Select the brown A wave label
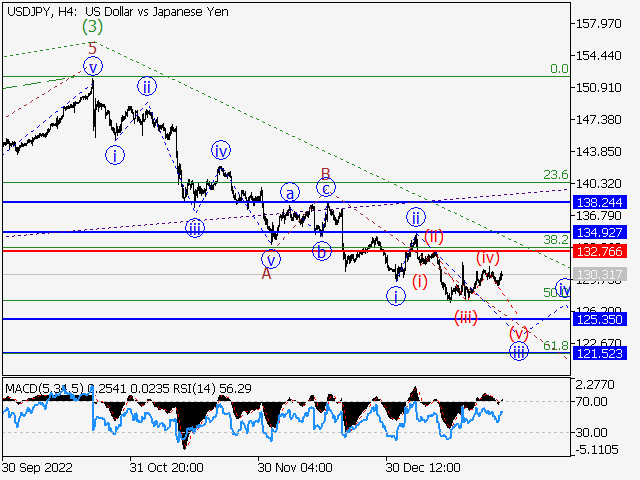The width and height of the screenshot is (640, 480). (266, 273)
